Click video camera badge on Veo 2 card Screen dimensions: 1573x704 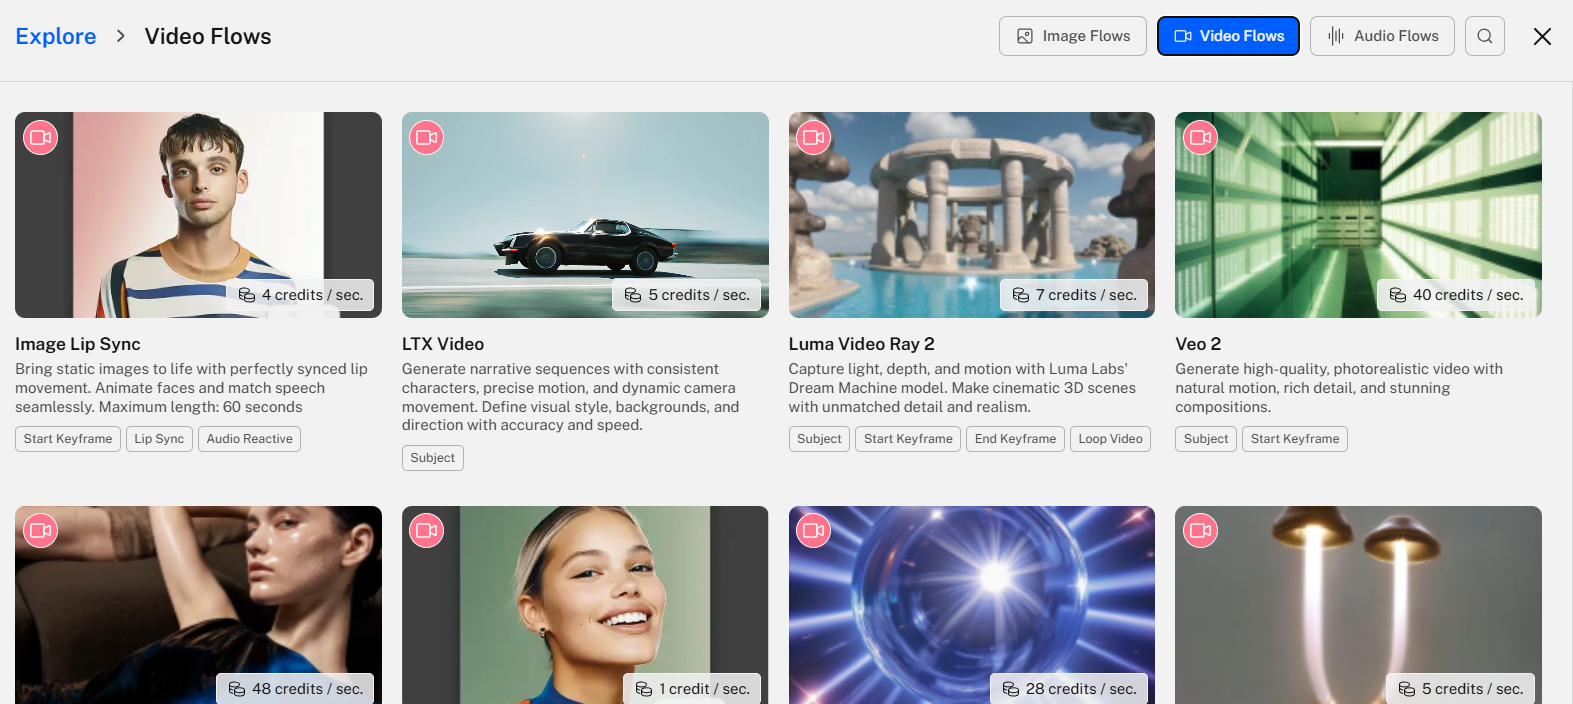click(1200, 138)
